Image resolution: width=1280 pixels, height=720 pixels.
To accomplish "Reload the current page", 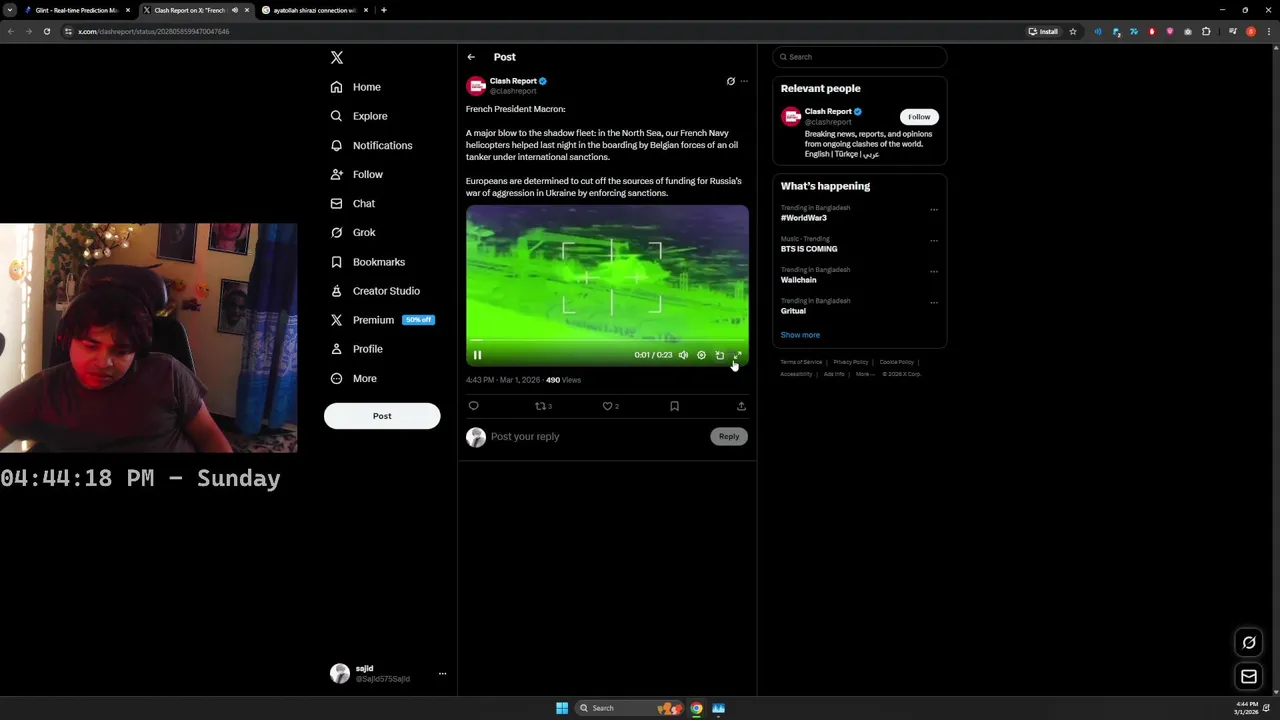I will click(x=46, y=31).
